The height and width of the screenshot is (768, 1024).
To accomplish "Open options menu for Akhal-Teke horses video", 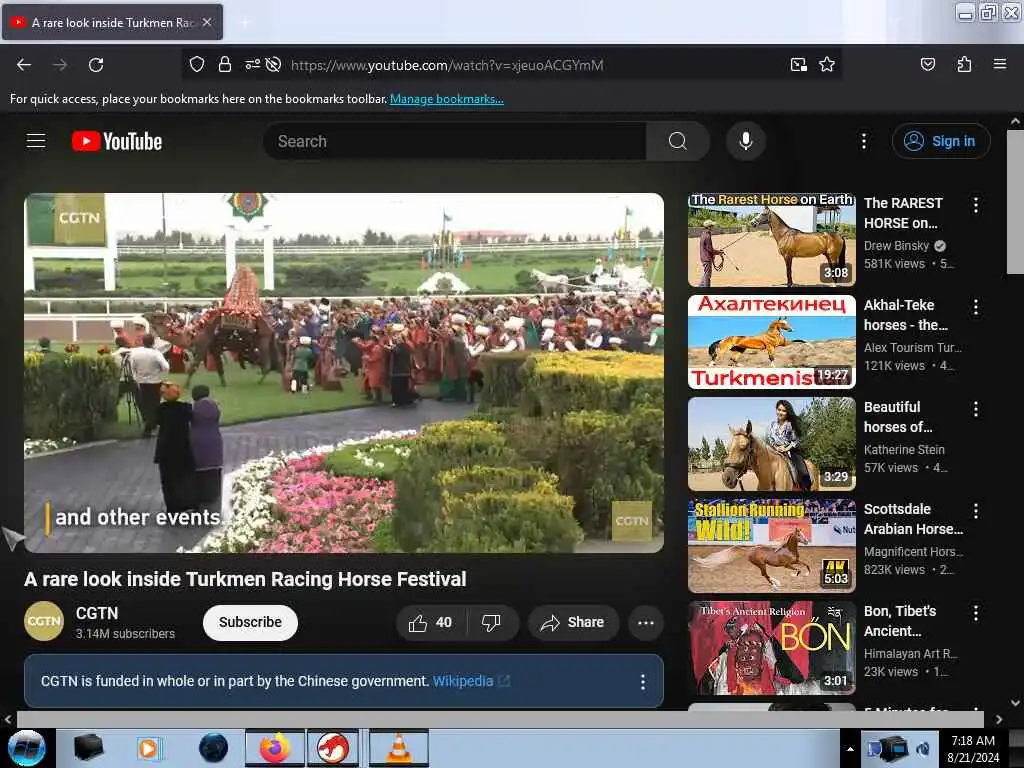I will 976,306.
